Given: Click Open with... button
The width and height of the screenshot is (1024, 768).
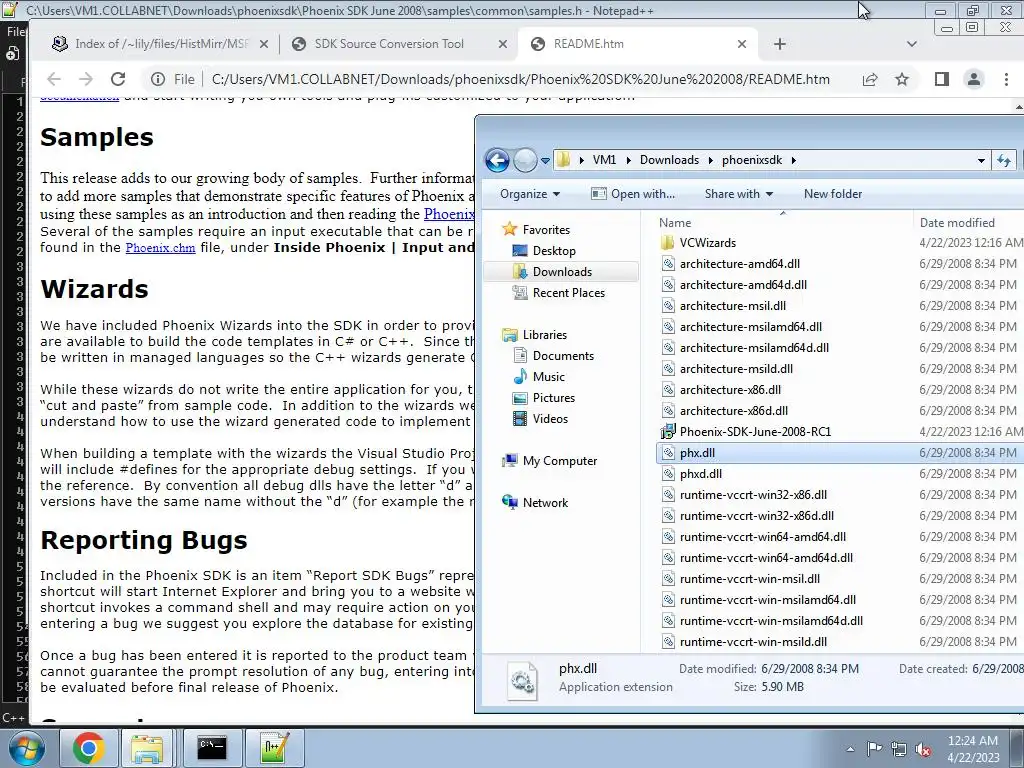Looking at the screenshot, I should coord(632,194).
